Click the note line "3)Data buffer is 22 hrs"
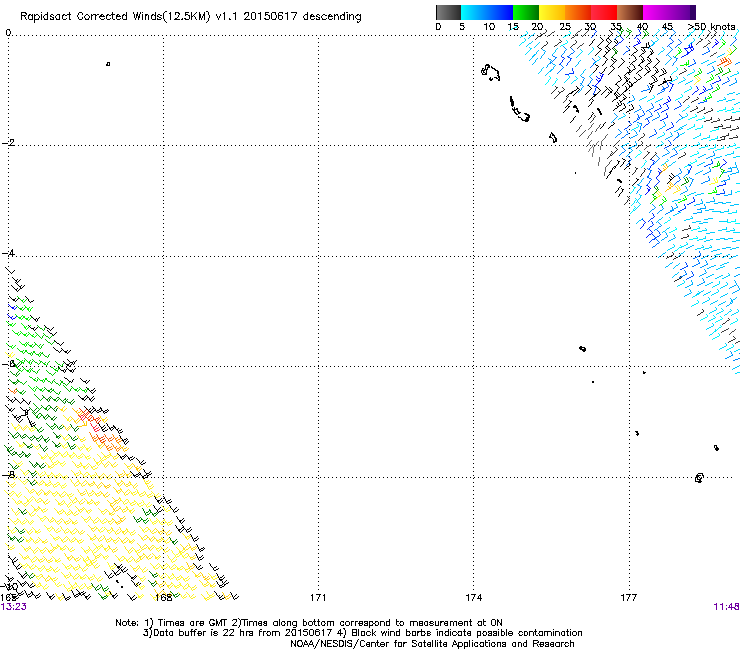The image size is (740, 650). (x=362, y=633)
